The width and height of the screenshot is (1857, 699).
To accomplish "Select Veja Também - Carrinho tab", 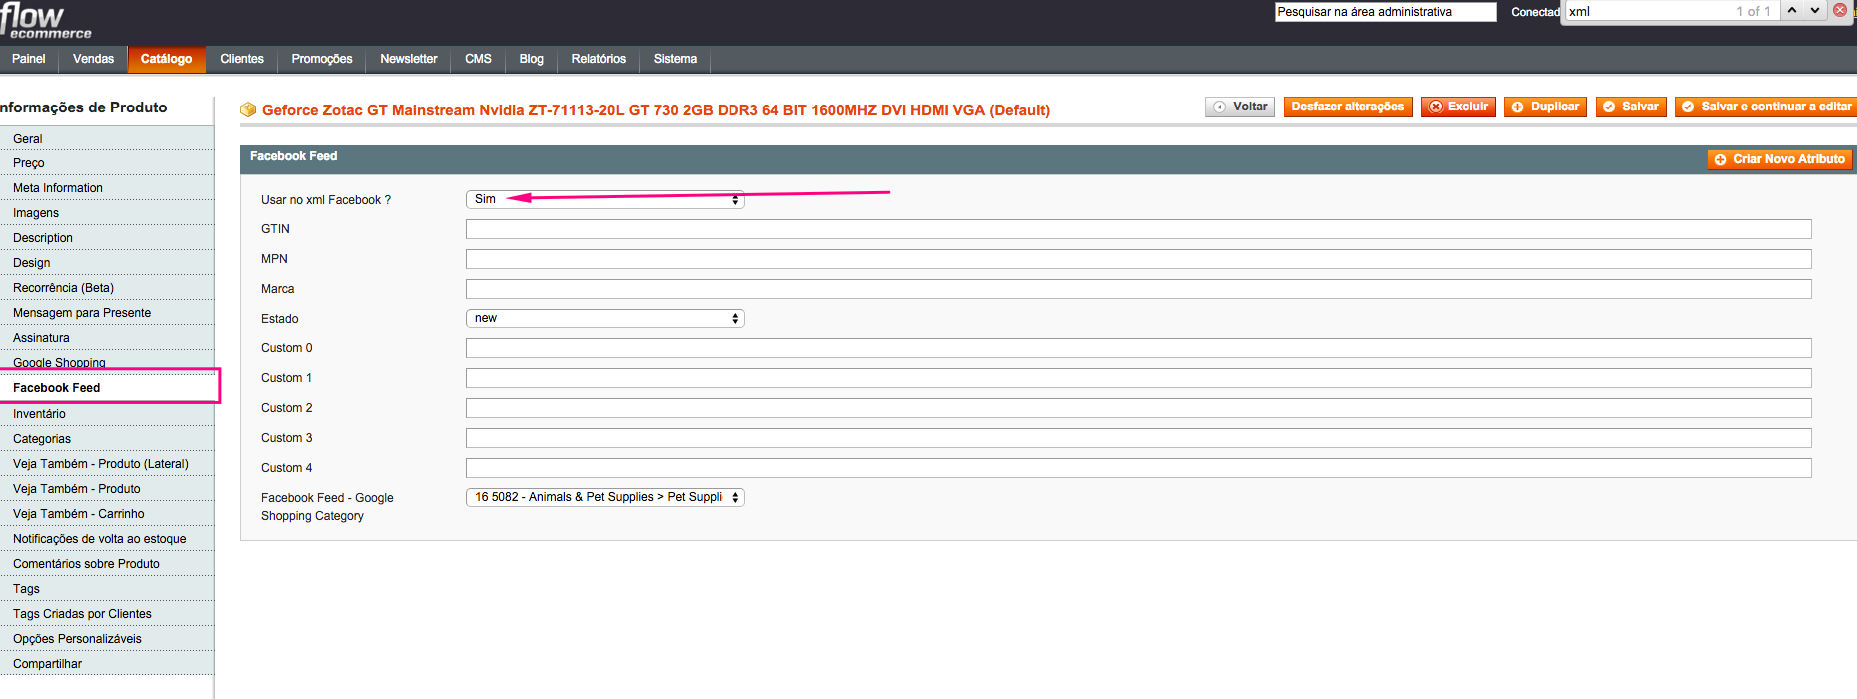I will [x=107, y=514].
